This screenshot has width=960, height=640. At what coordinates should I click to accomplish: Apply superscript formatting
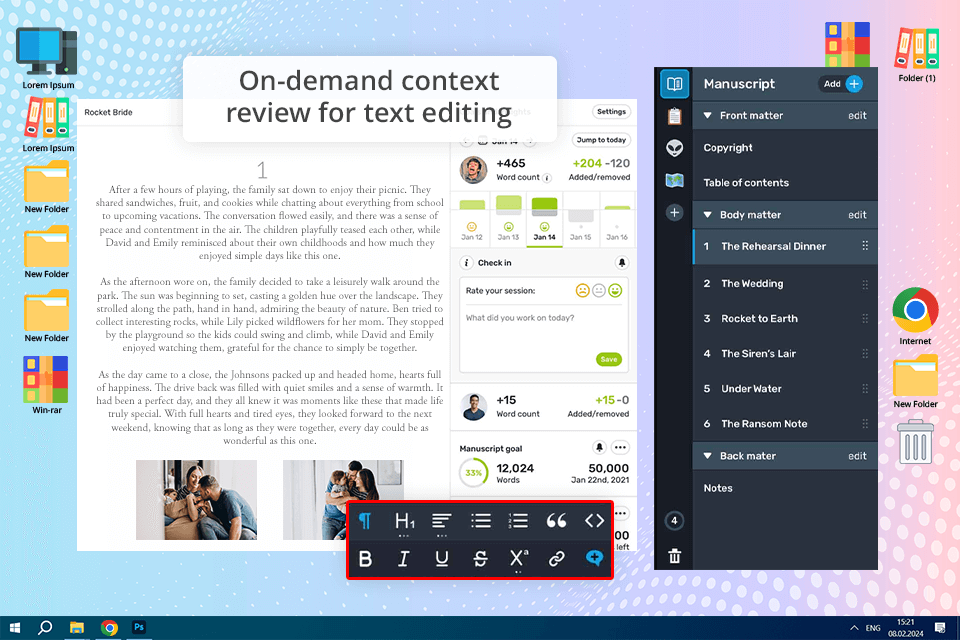(519, 558)
